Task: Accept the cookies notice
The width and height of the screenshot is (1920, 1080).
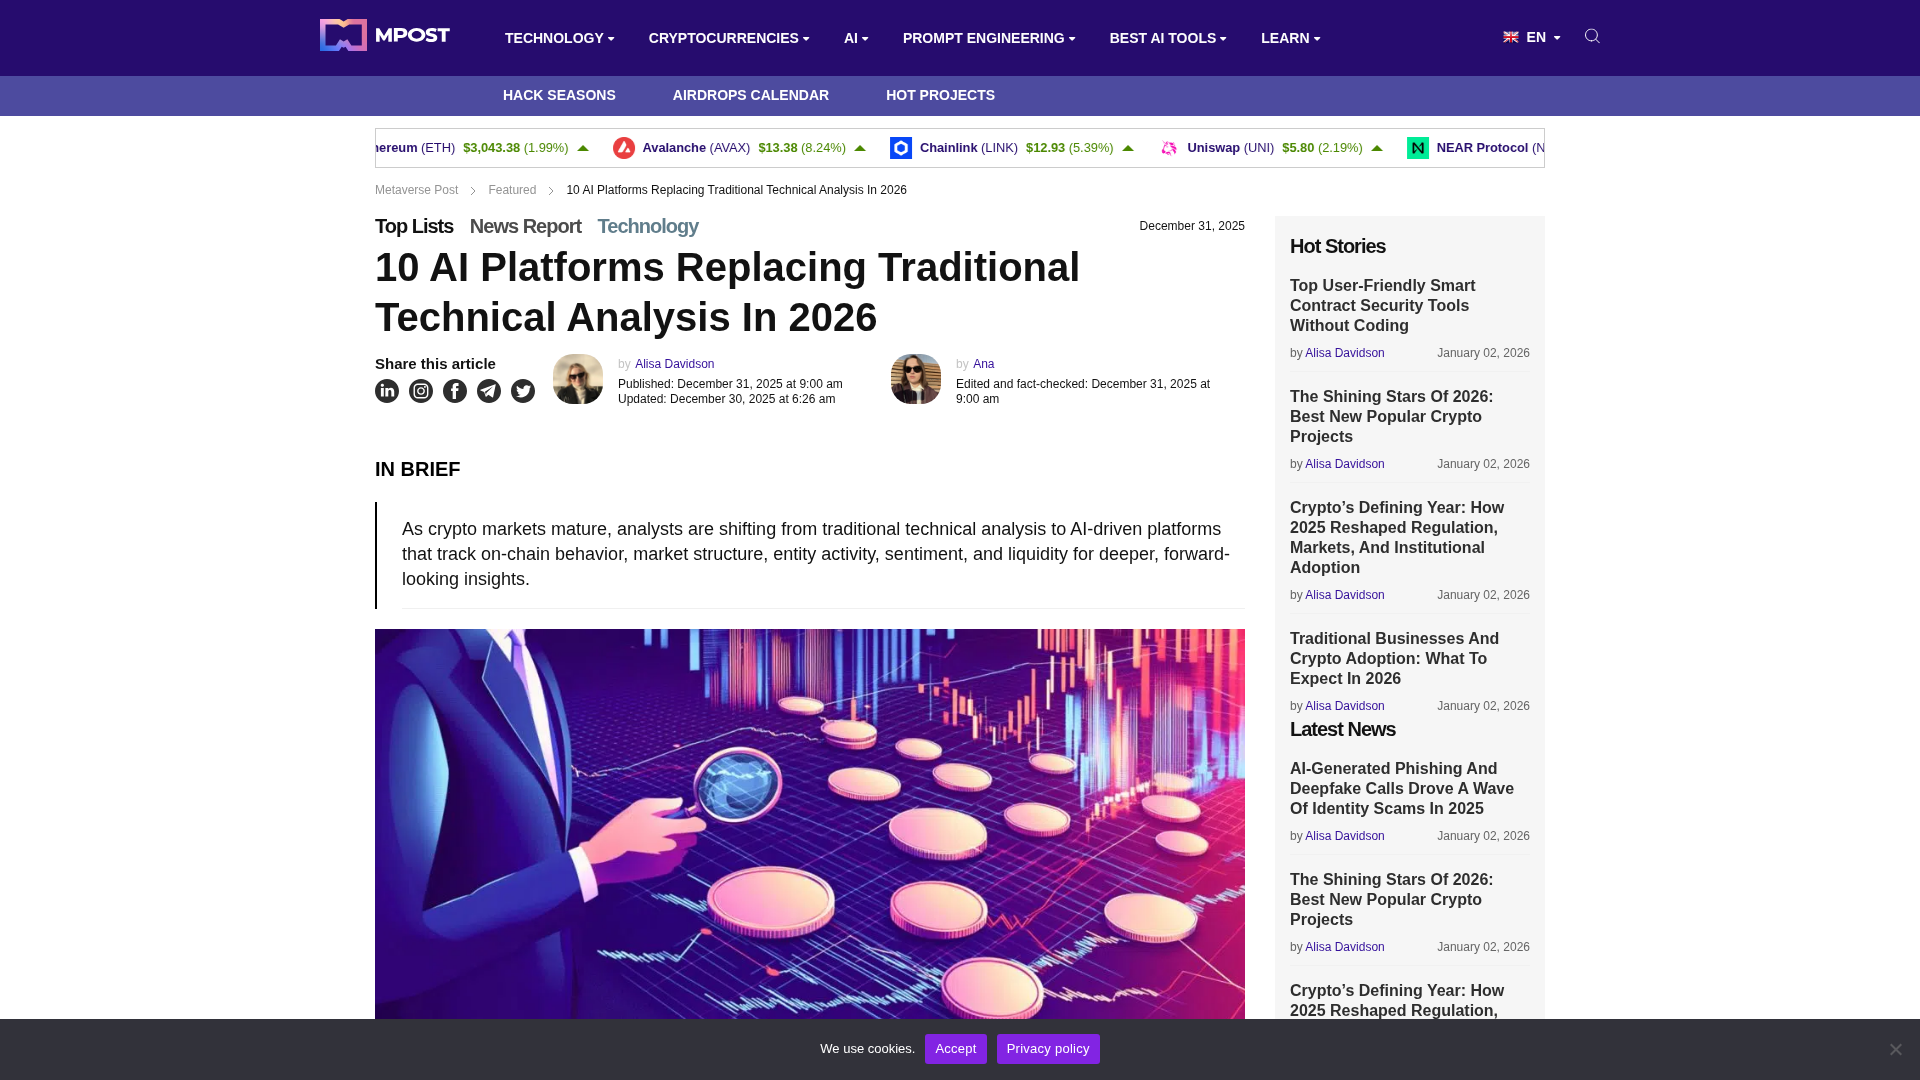Action: pos(955,1048)
